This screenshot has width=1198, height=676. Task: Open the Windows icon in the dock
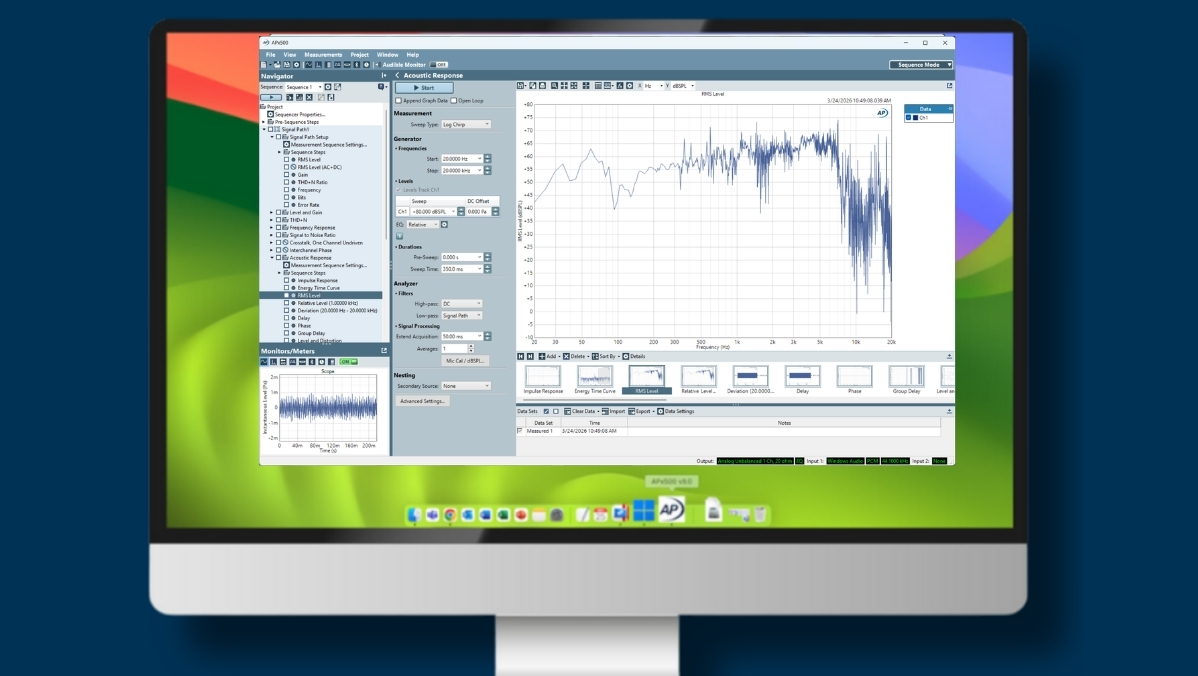[644, 511]
